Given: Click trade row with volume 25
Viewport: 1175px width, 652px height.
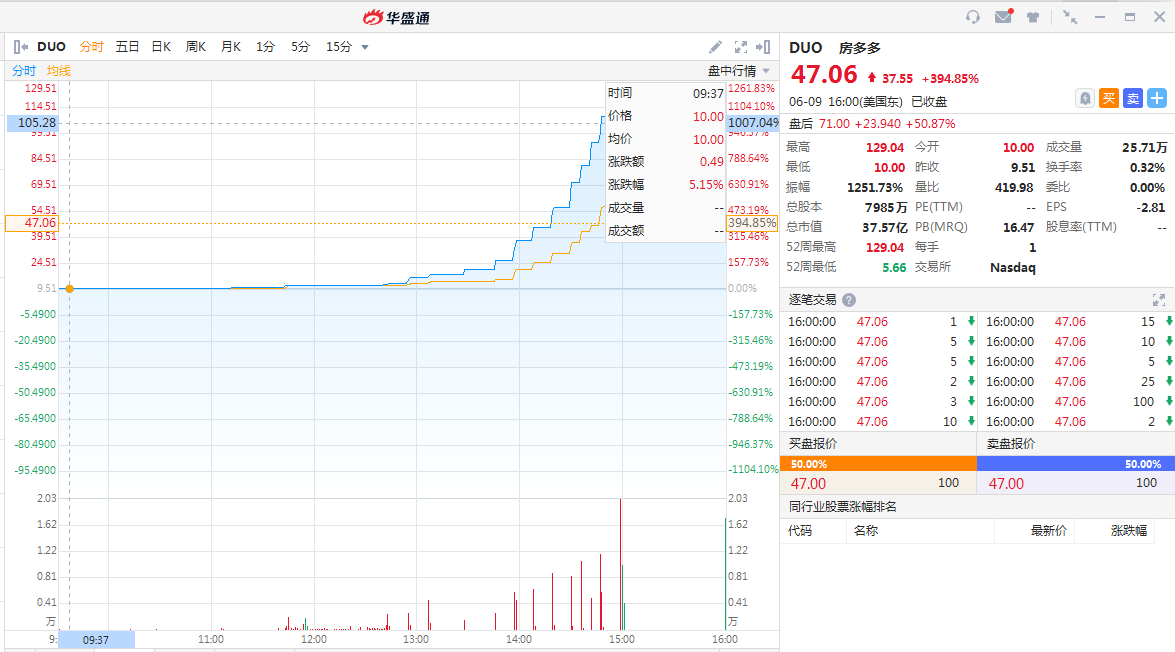Looking at the screenshot, I should (x=1075, y=381).
